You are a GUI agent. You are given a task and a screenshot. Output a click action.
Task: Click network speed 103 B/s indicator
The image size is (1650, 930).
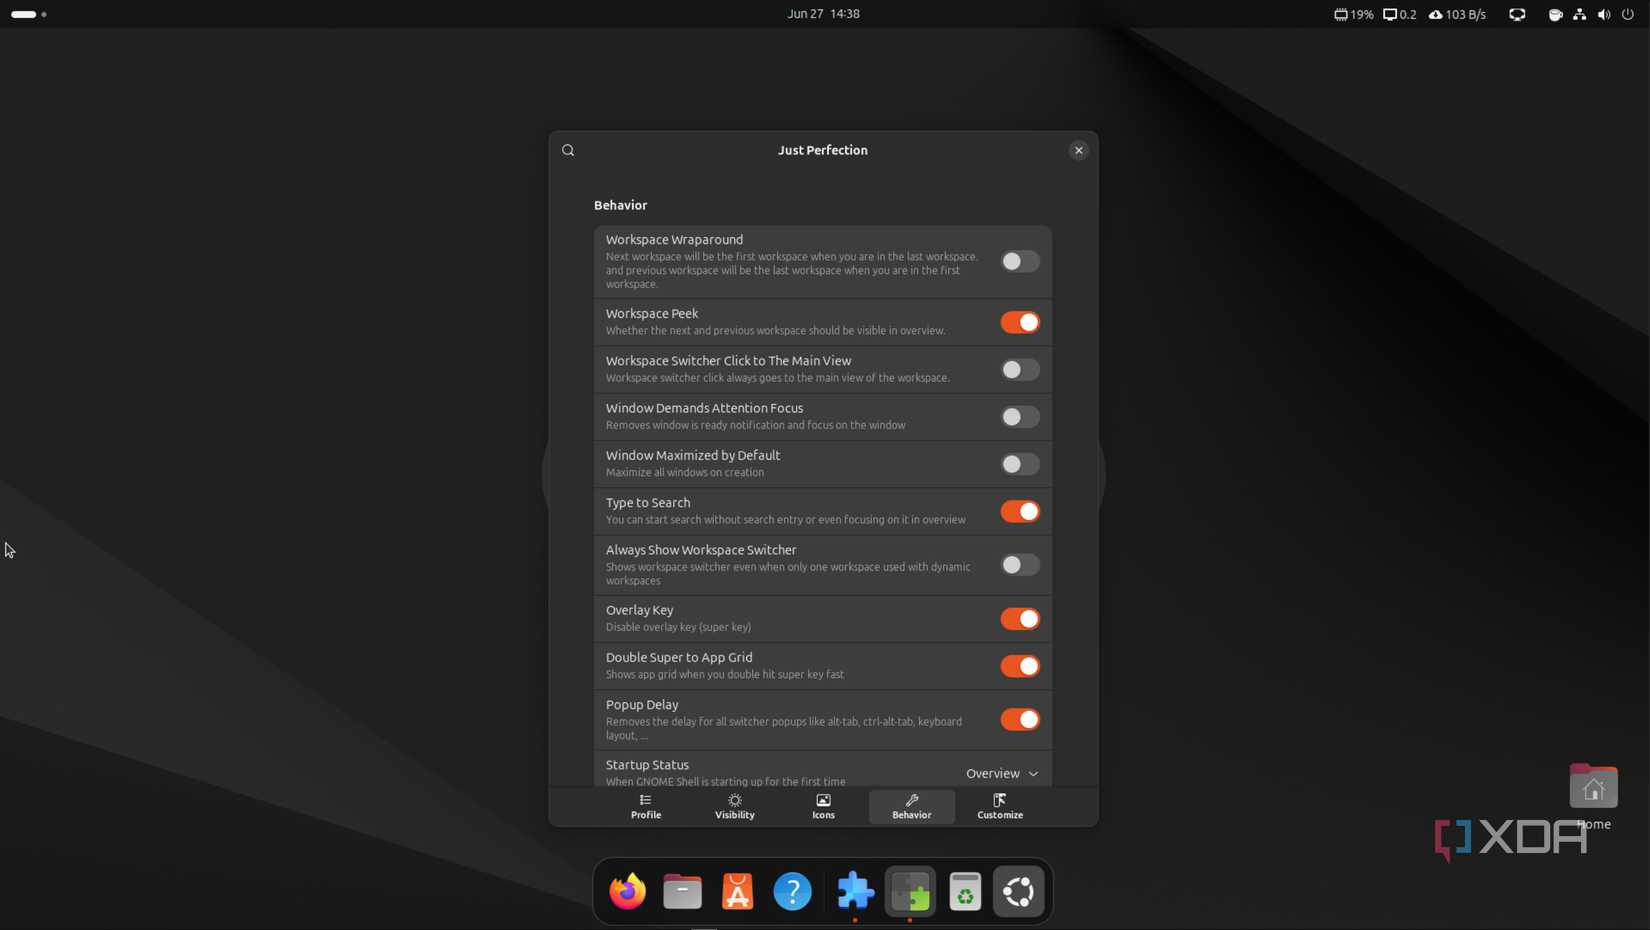pyautogui.click(x=1457, y=14)
